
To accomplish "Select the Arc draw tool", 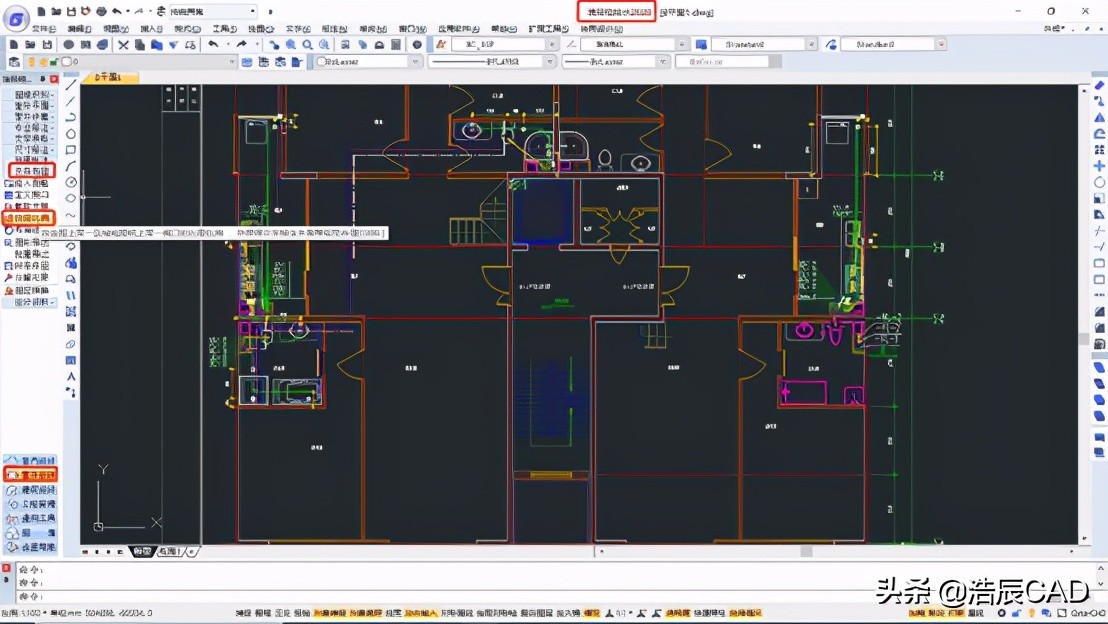I will [71, 166].
